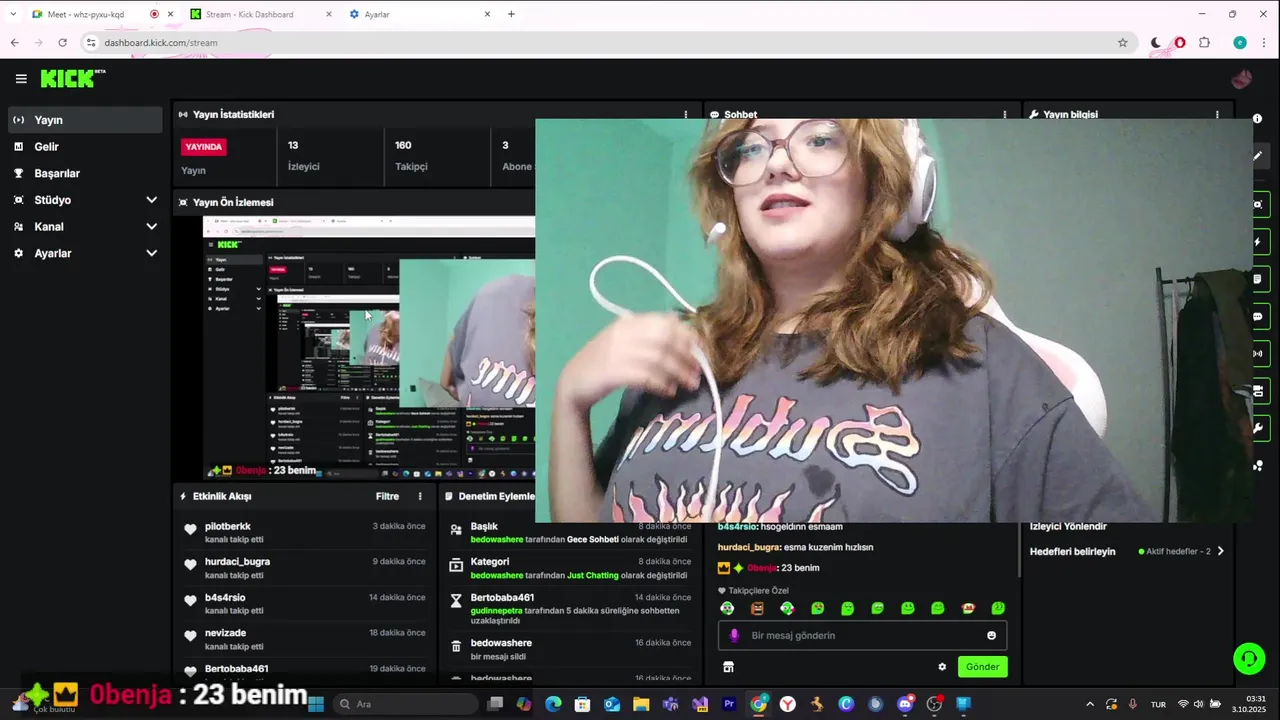Screen dimensions: 1280x720
Task: Open Discord from the taskbar
Action: [905, 704]
